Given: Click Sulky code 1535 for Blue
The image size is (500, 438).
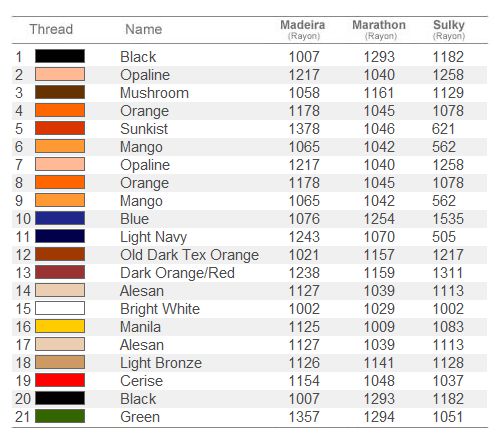Looking at the screenshot, I should (x=448, y=219).
